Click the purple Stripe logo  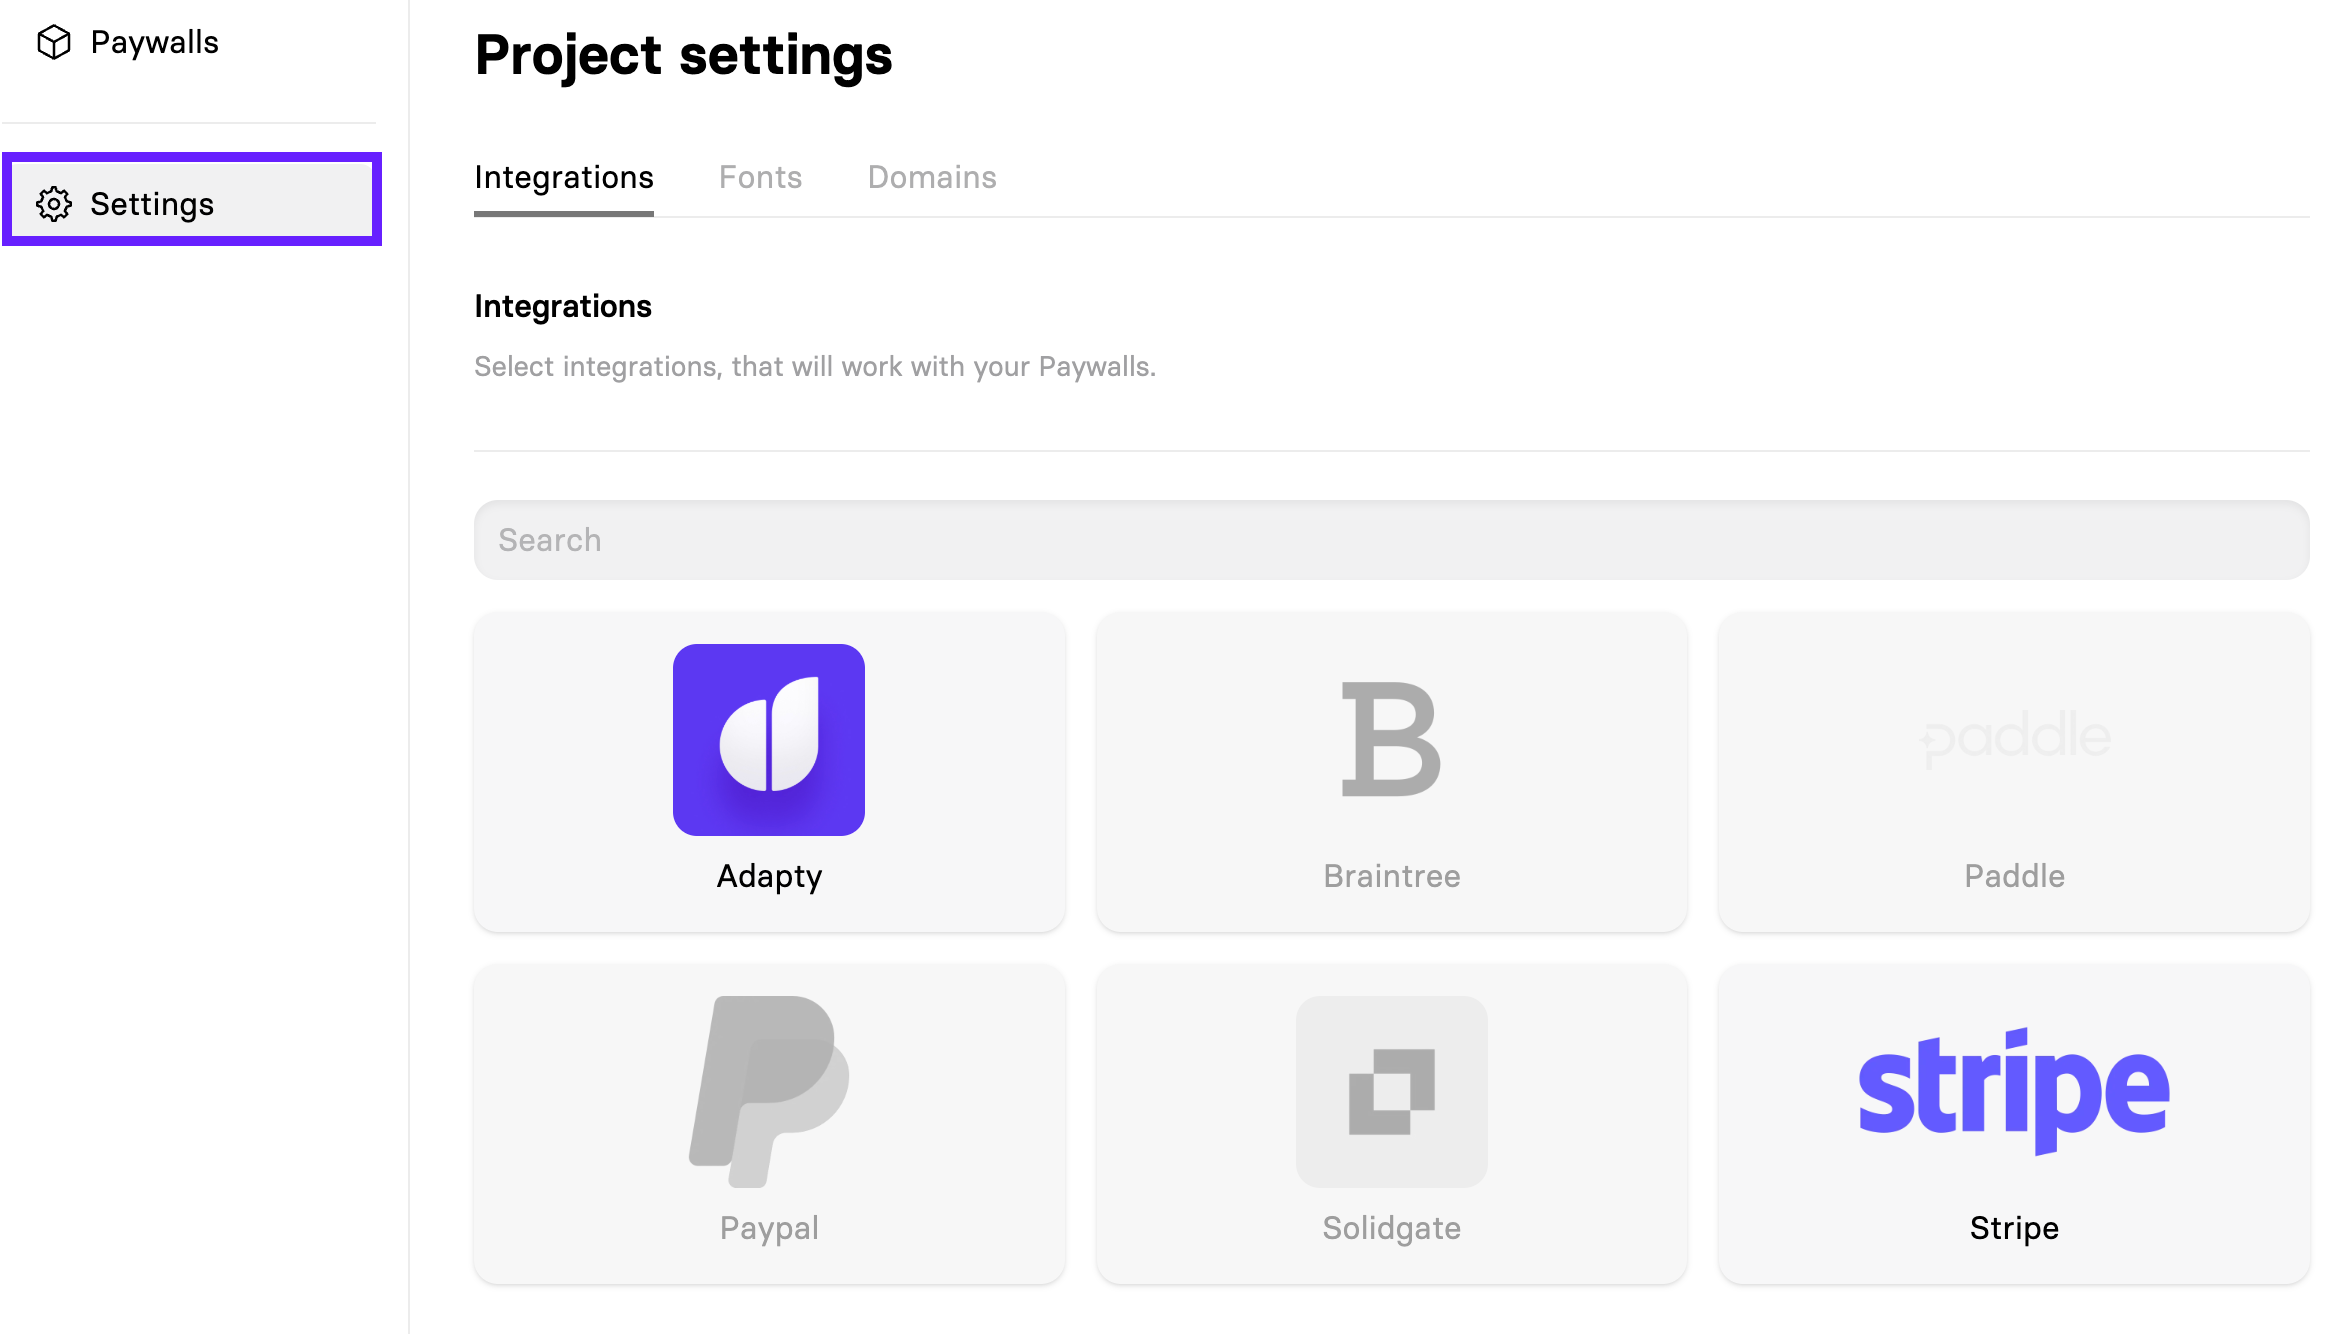(2014, 1090)
